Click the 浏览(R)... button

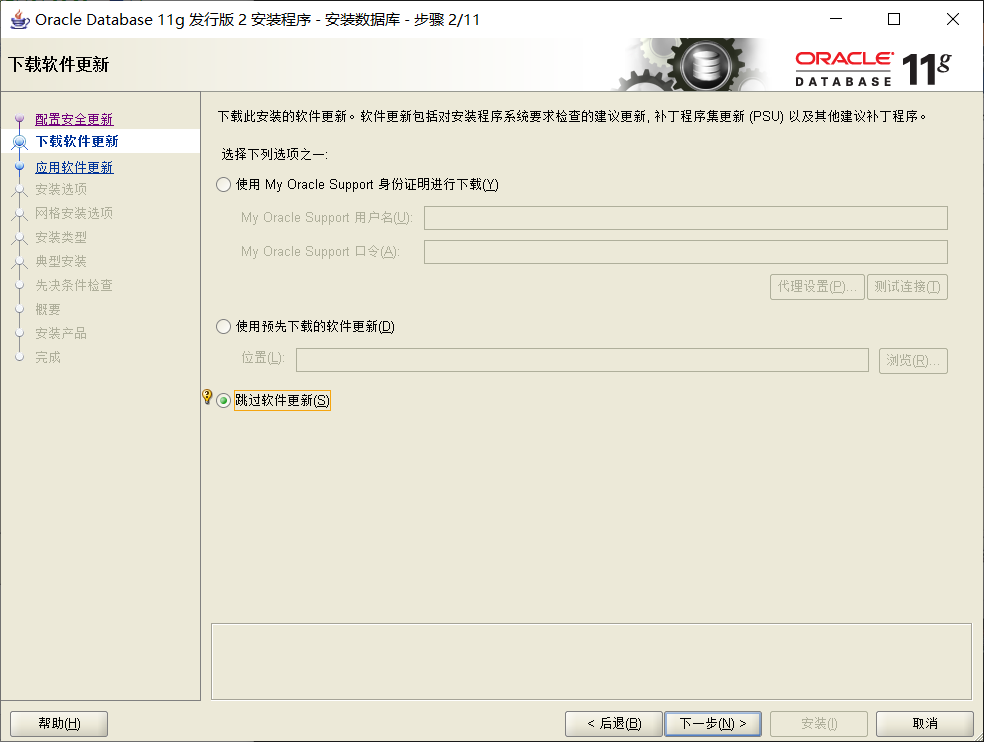point(913,361)
